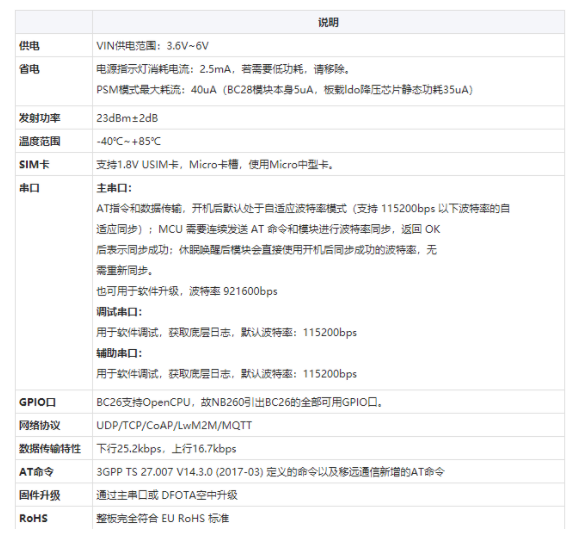Click the line about 电源指示灯消耗电流 2.5mA

[x=223, y=69]
